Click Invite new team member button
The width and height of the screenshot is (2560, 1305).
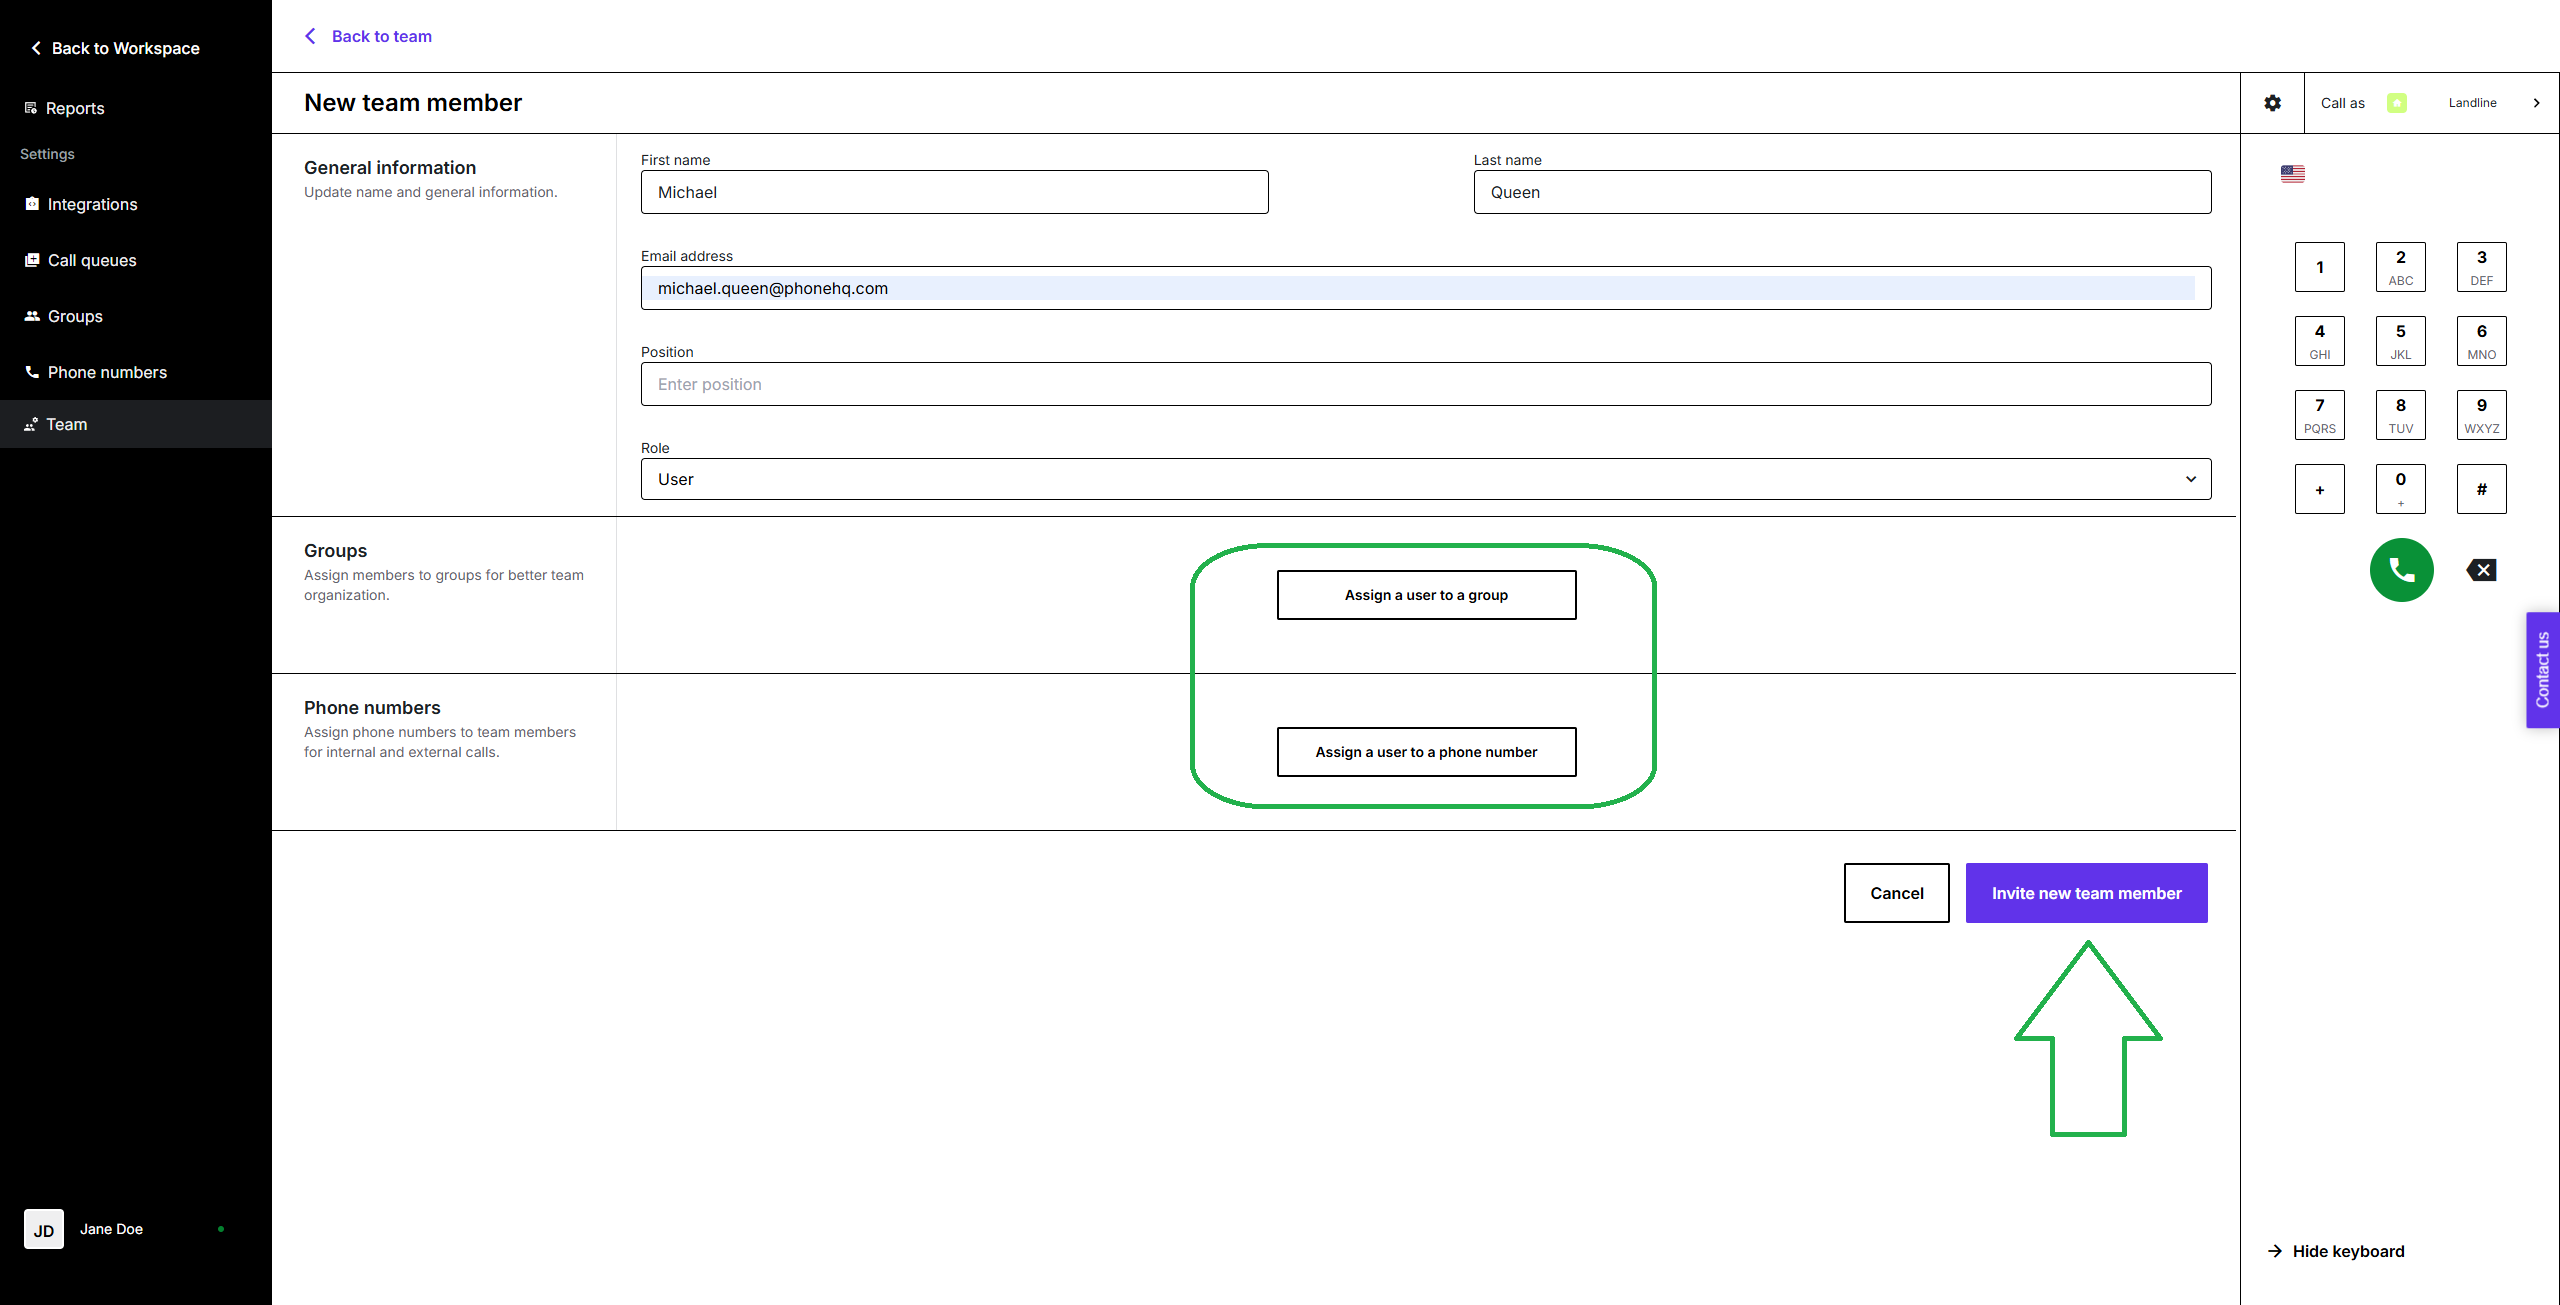click(x=2086, y=893)
